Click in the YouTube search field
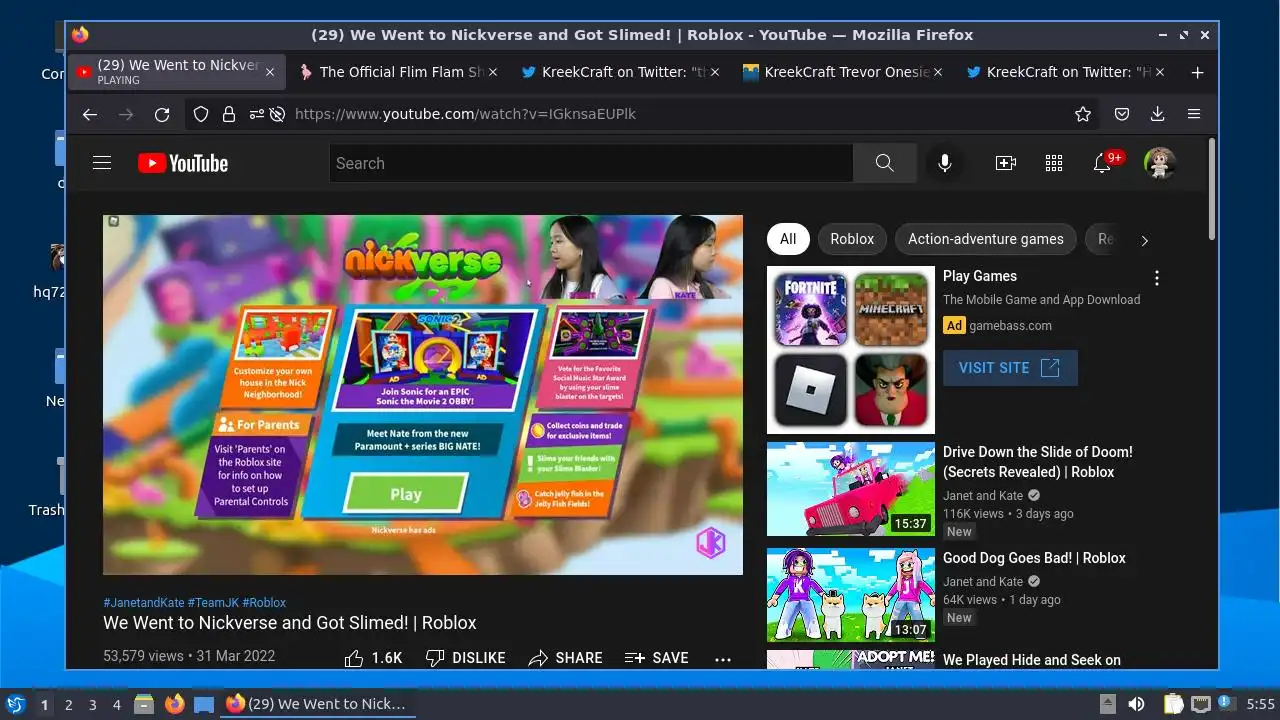Screen dimensions: 1280x720 [591, 163]
